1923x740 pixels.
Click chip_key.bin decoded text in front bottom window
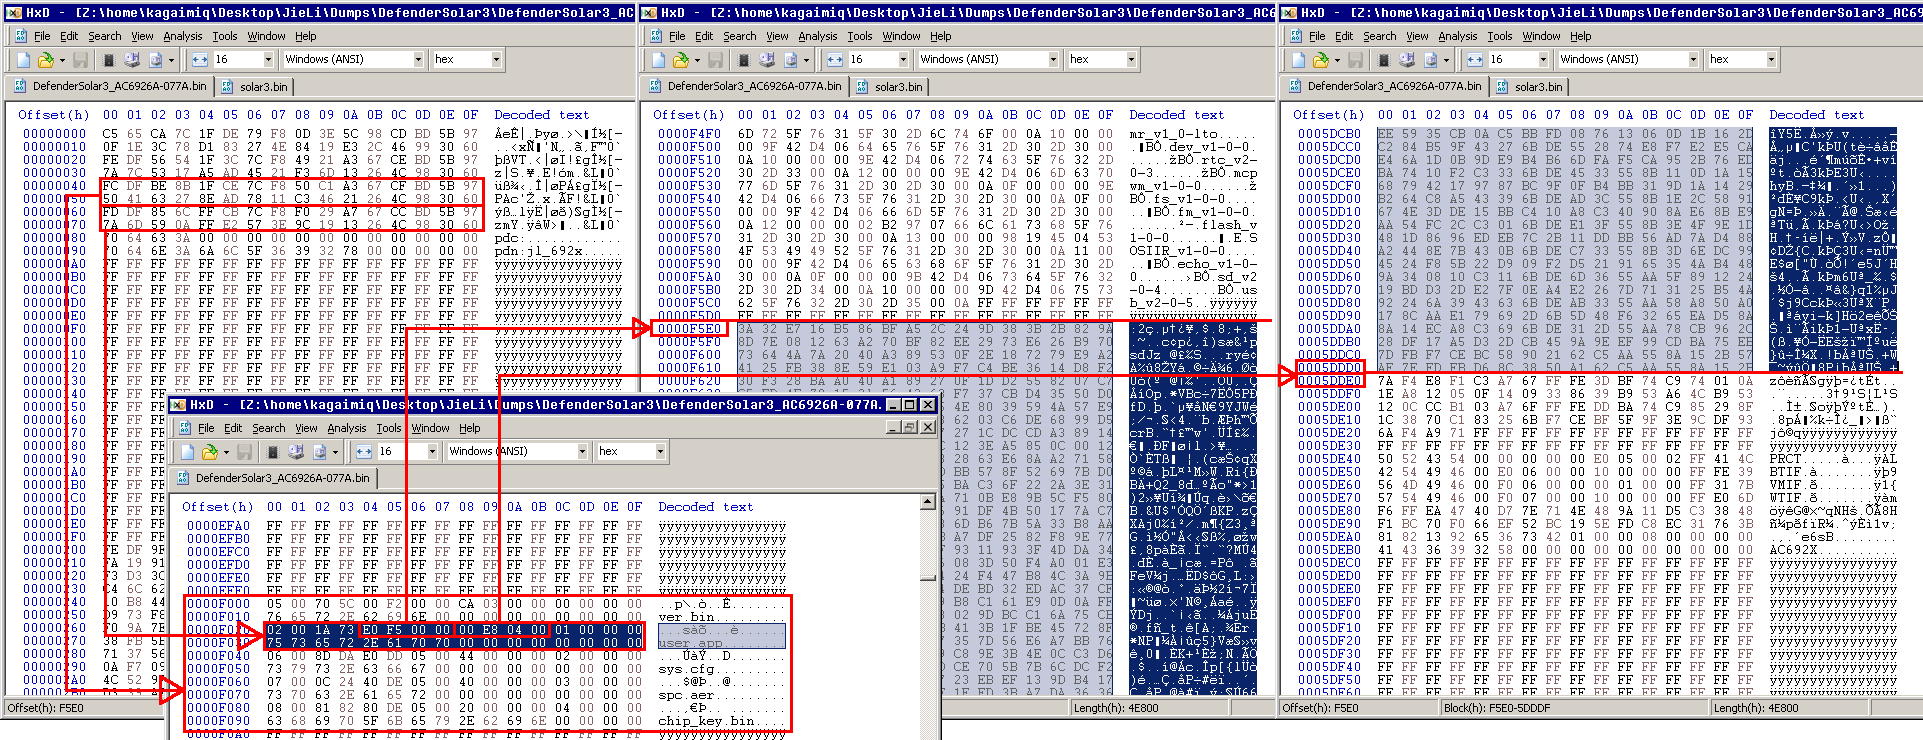[706, 721]
